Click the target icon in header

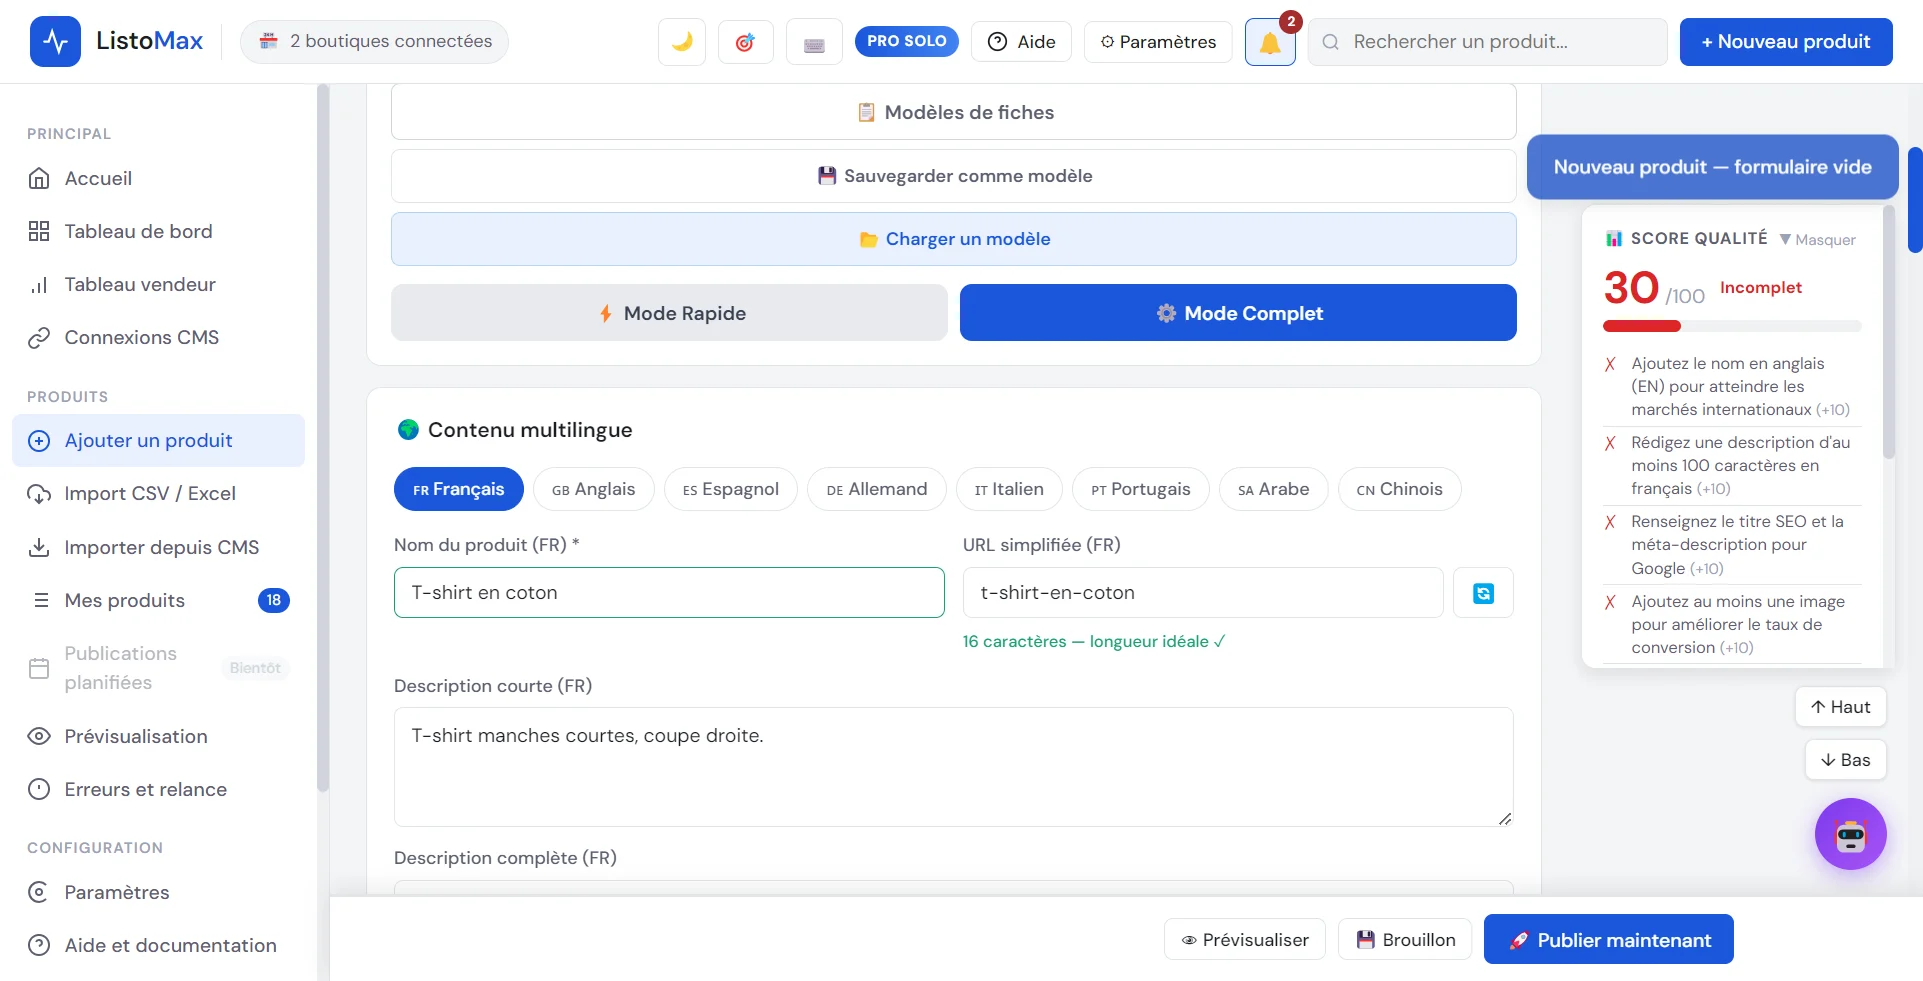pos(745,42)
